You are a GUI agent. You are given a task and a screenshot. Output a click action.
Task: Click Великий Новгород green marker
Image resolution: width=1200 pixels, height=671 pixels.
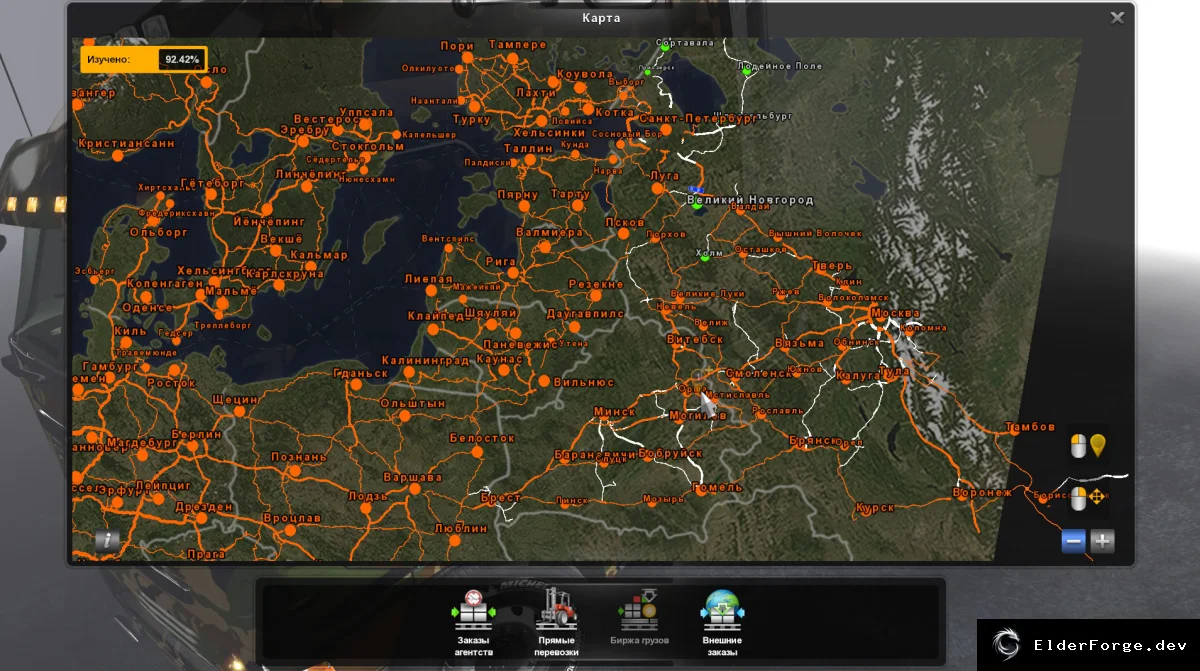696,208
